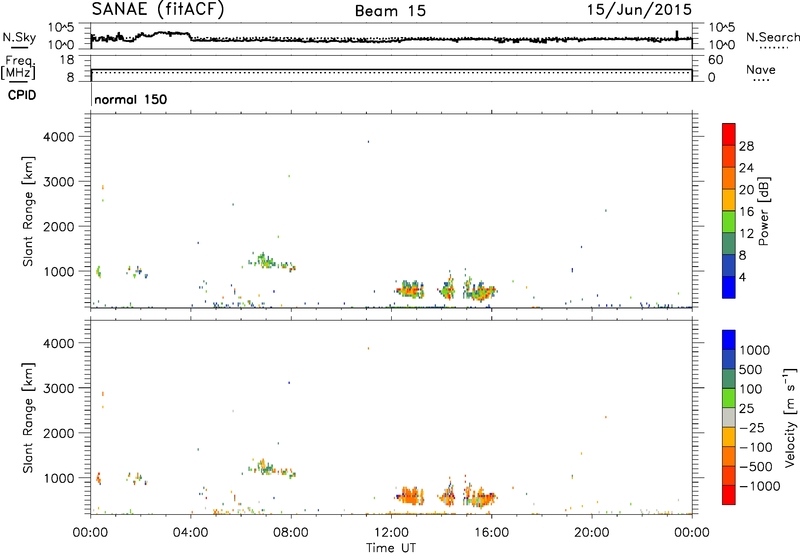Viewport: 800px width, 554px height.
Task: Click the velocity colorbar value '1000'
Action: click(755, 350)
